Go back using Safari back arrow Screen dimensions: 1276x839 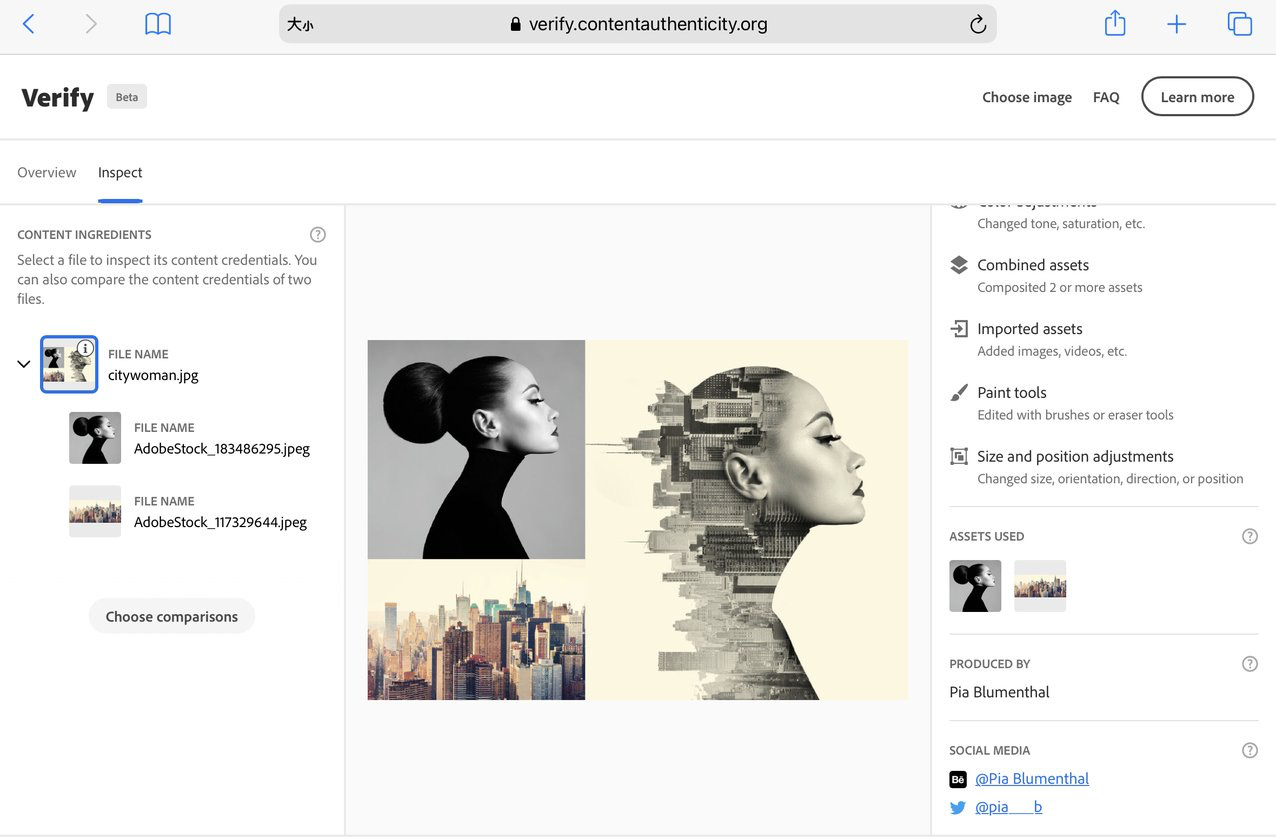click(x=28, y=24)
